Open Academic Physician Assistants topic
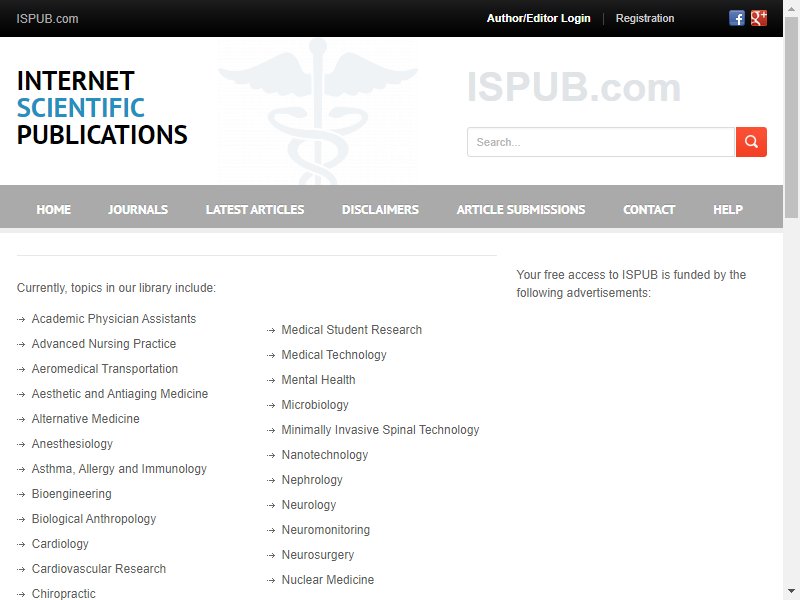 114,319
